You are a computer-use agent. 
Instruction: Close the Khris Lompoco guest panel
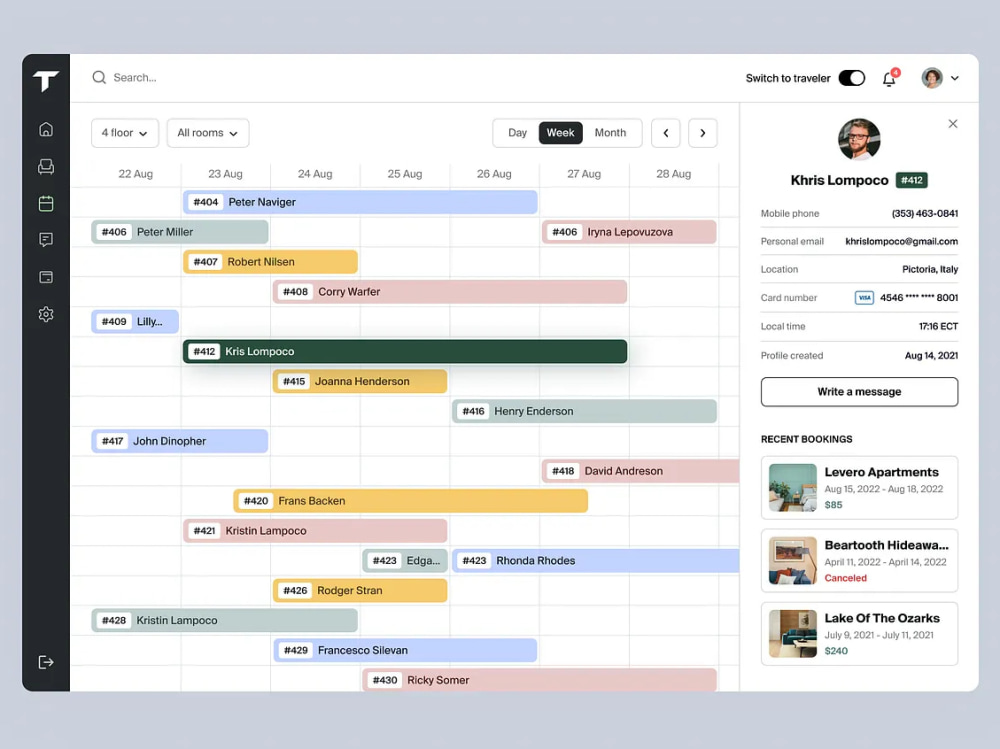click(x=953, y=124)
